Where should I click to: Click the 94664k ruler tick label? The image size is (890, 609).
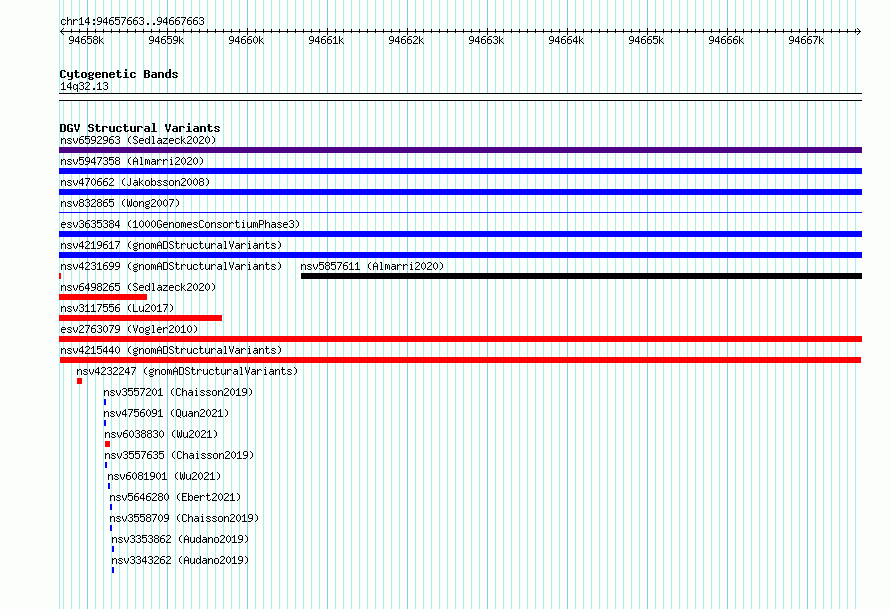(x=566, y=40)
